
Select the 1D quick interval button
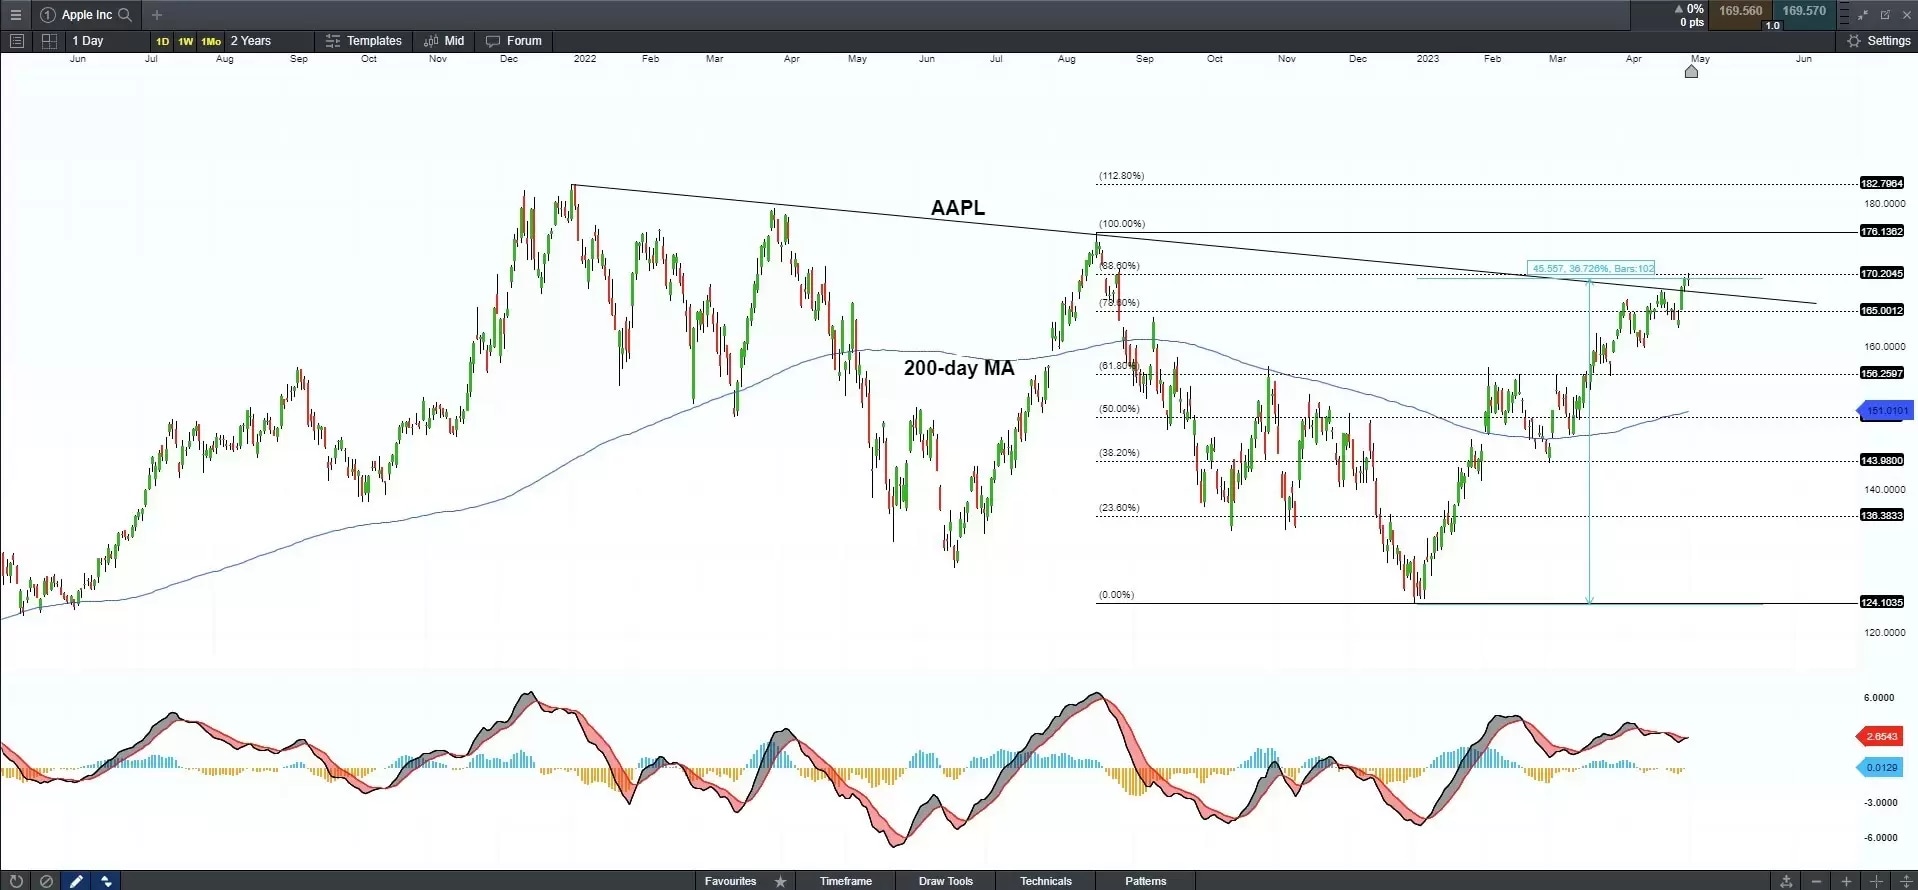162,42
